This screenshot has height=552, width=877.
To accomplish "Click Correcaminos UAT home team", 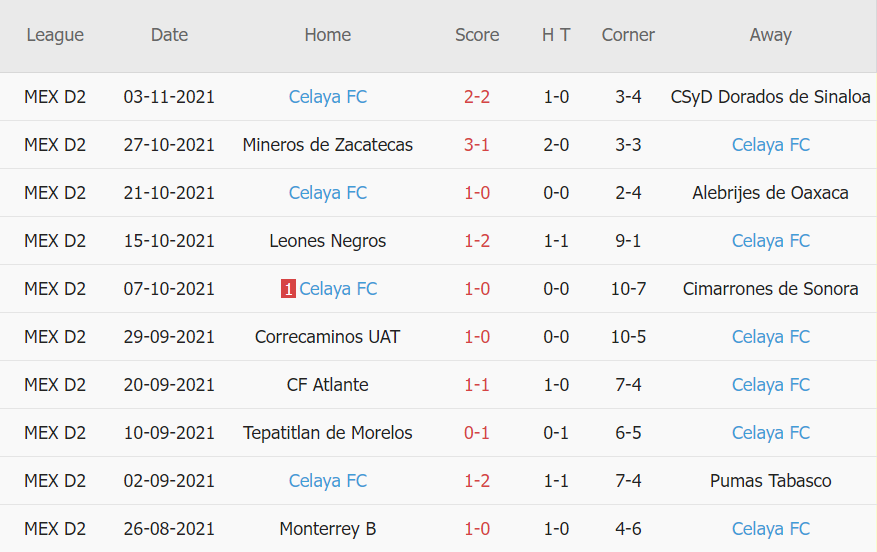I will [327, 337].
